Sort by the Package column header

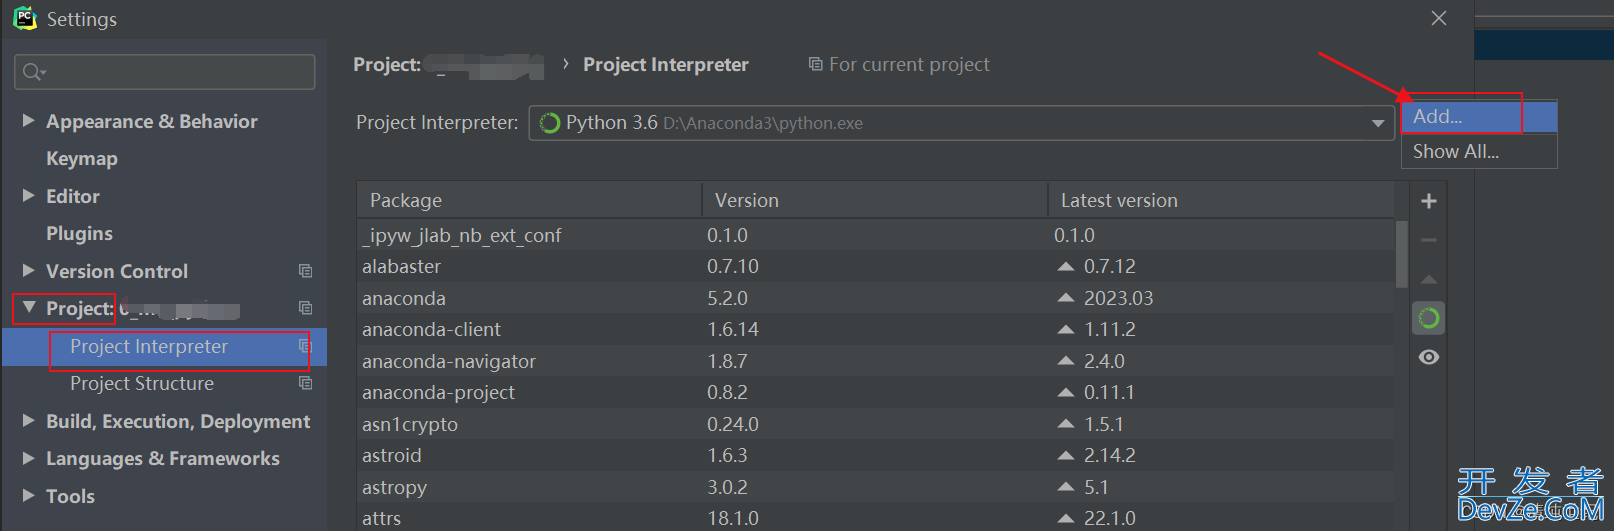(x=529, y=200)
